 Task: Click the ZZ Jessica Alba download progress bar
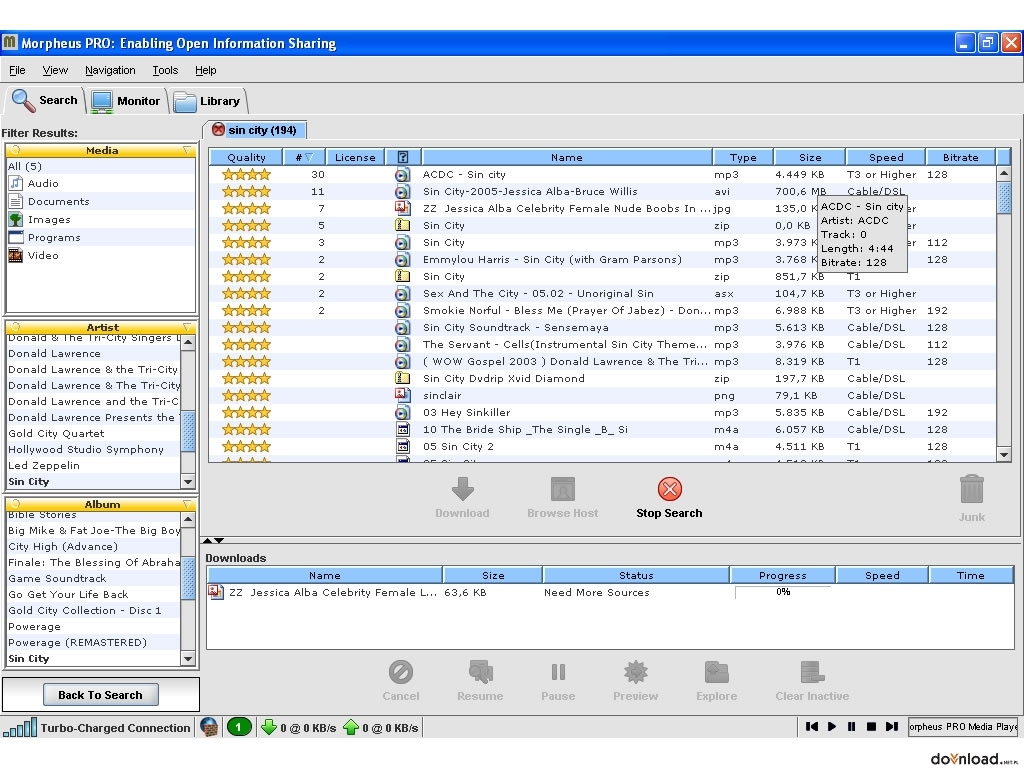(783, 592)
